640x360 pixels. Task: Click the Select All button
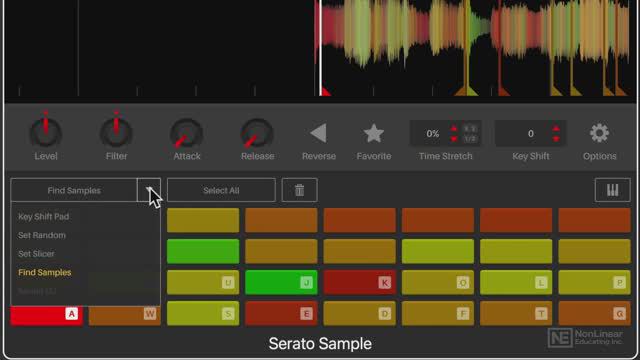click(x=221, y=190)
